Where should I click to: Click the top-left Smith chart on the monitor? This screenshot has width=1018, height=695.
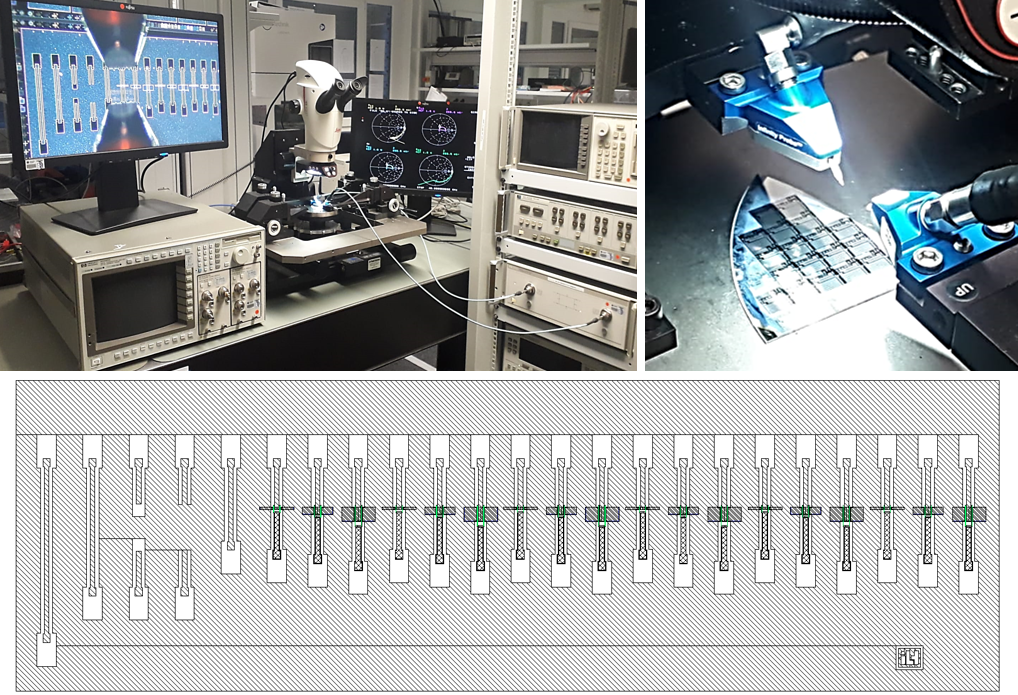[x=386, y=127]
